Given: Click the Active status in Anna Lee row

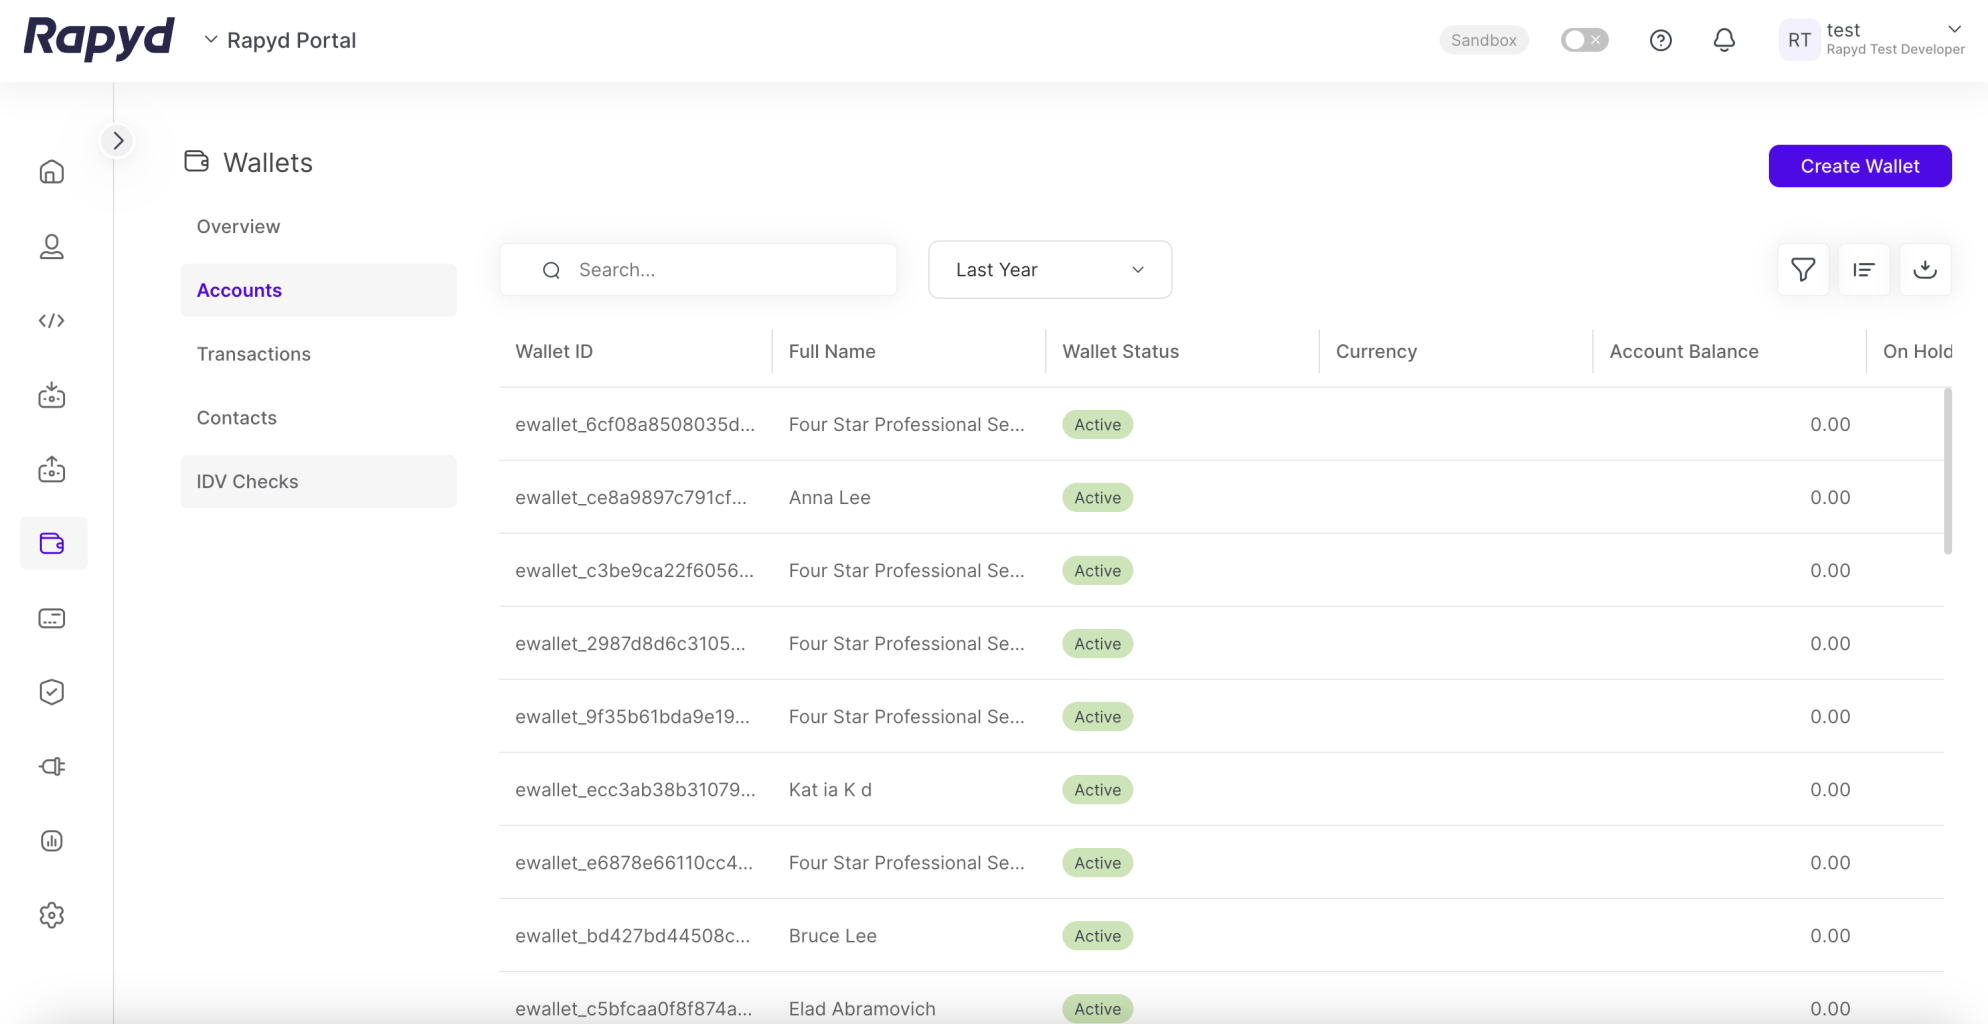Looking at the screenshot, I should click(x=1097, y=498).
